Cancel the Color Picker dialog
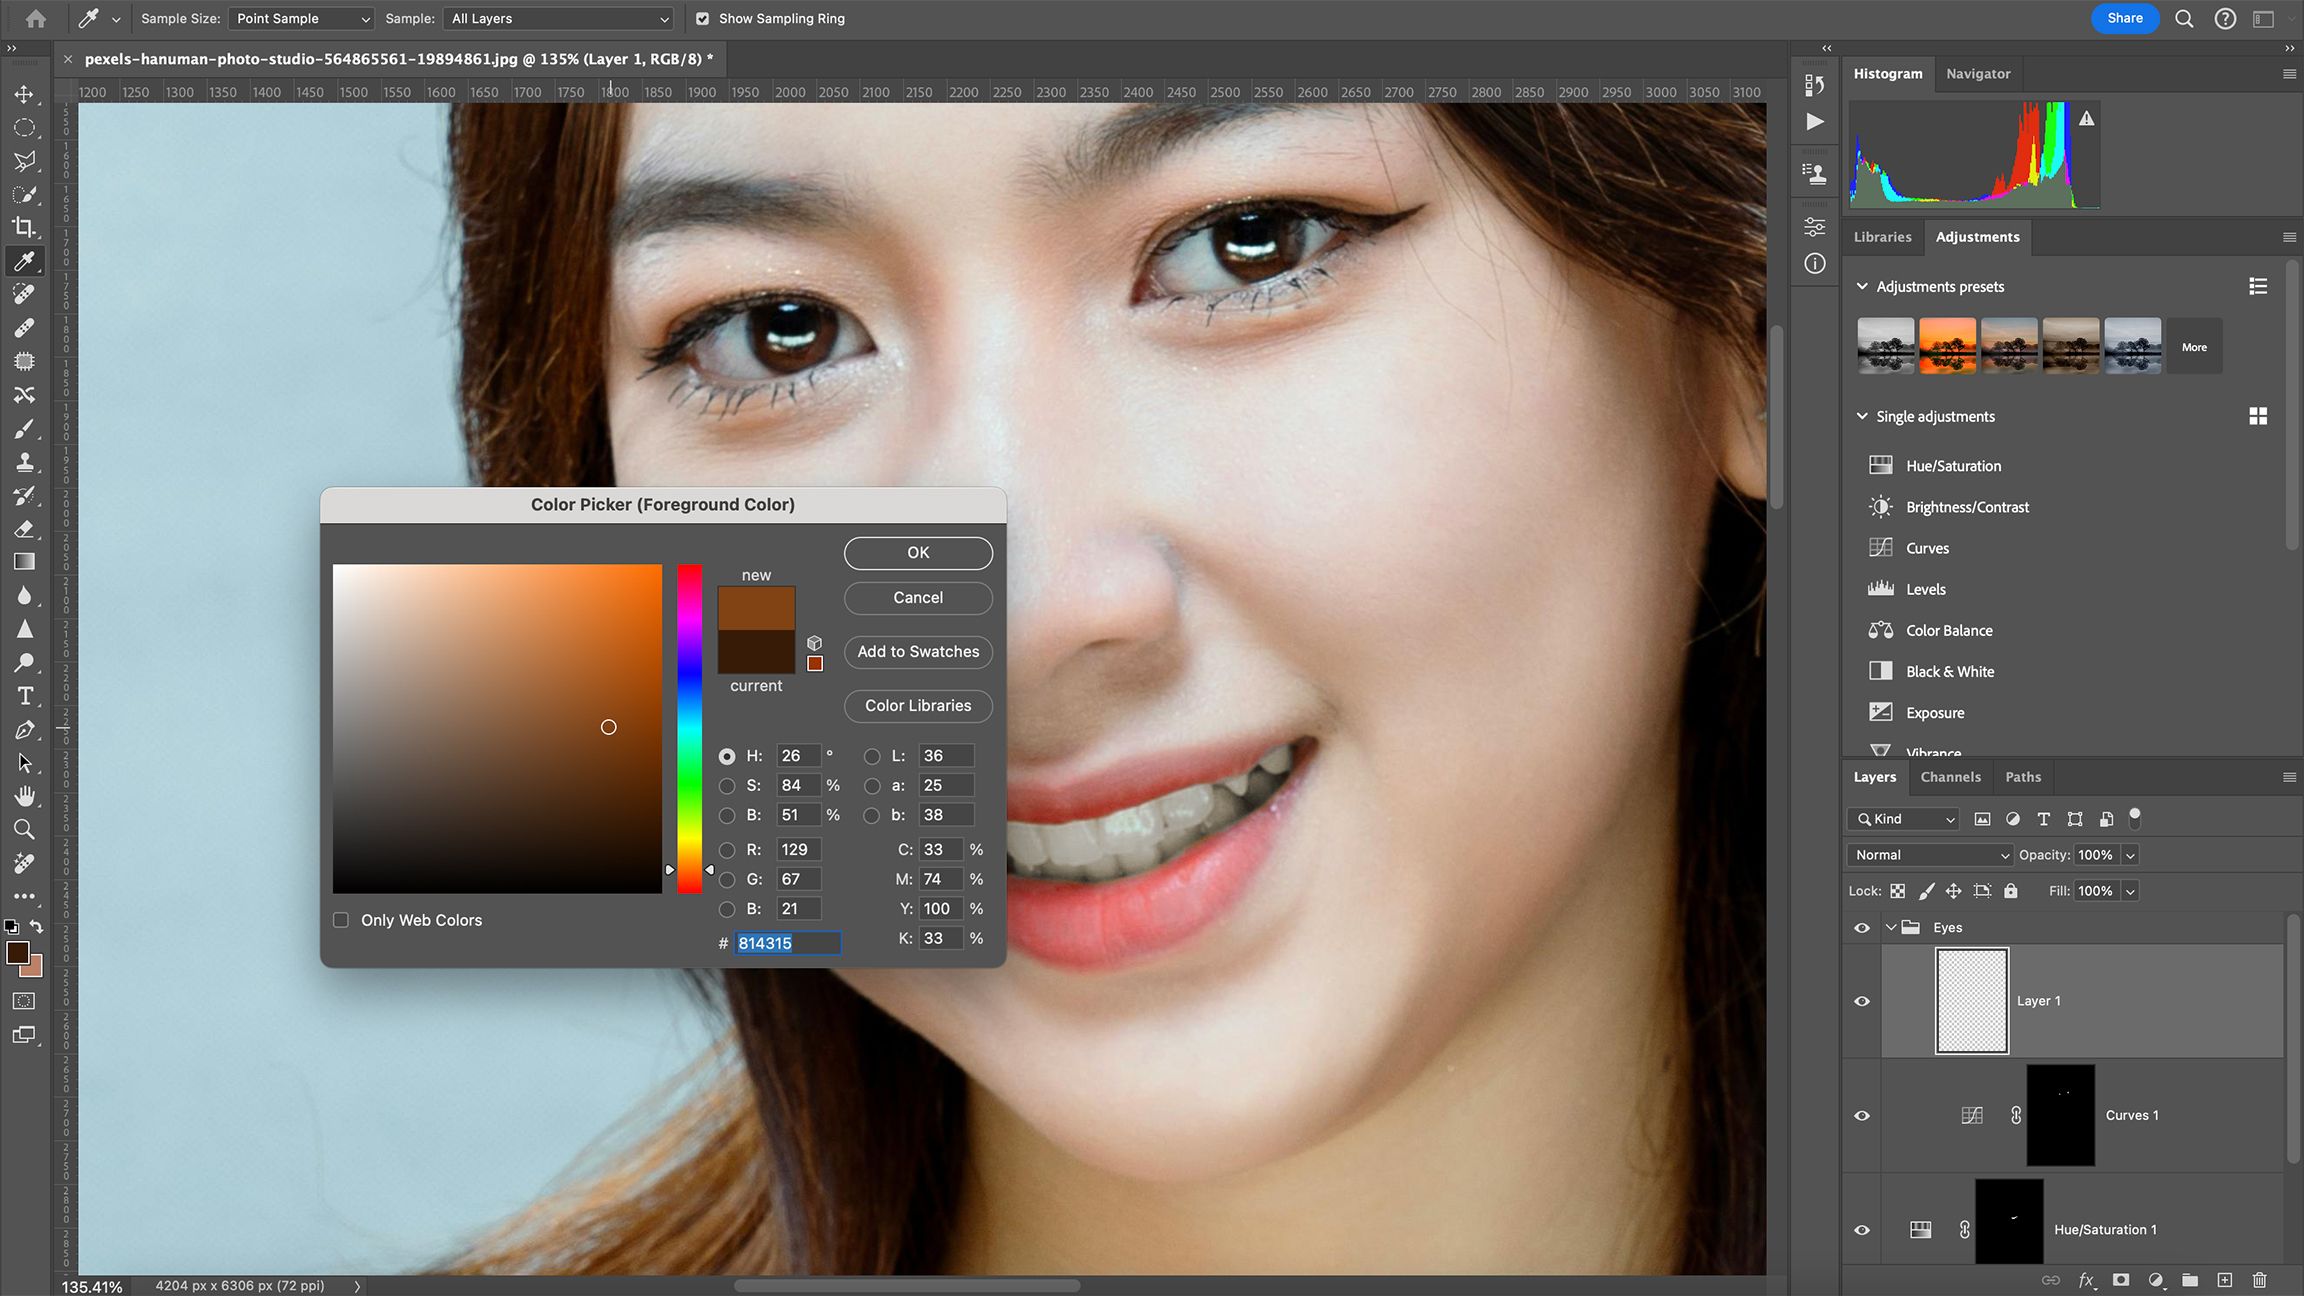The image size is (2304, 1296). pos(918,598)
